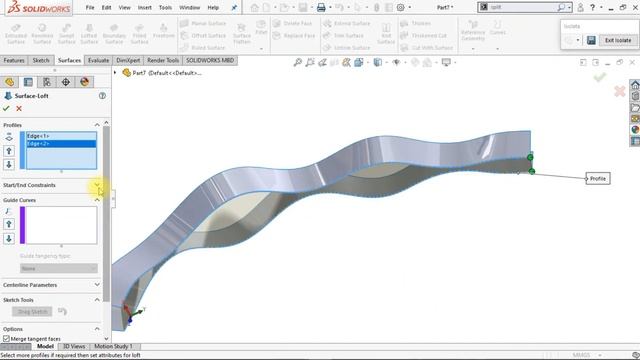Open the search options dropdown arrow
This screenshot has height=360, width=640.
click(569, 7)
